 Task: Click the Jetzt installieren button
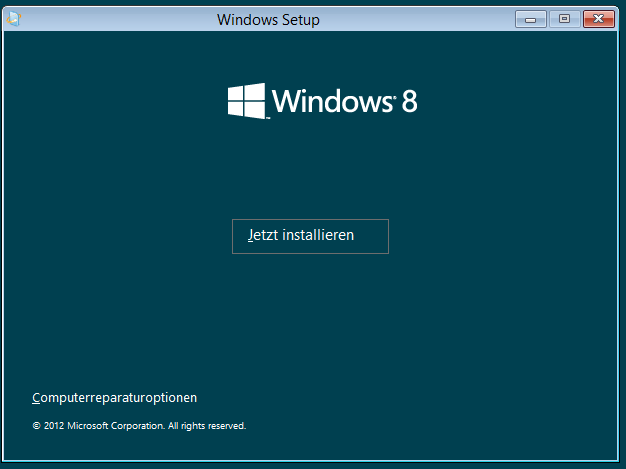tap(310, 236)
